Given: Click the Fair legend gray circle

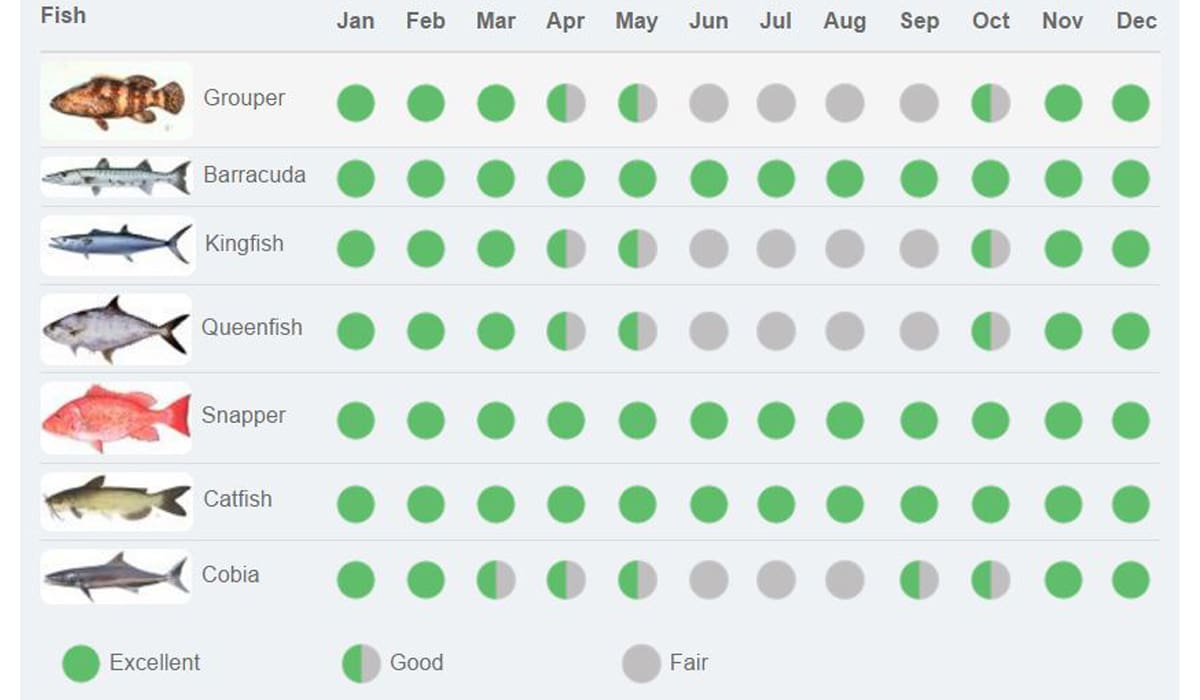Looking at the screenshot, I should (641, 663).
